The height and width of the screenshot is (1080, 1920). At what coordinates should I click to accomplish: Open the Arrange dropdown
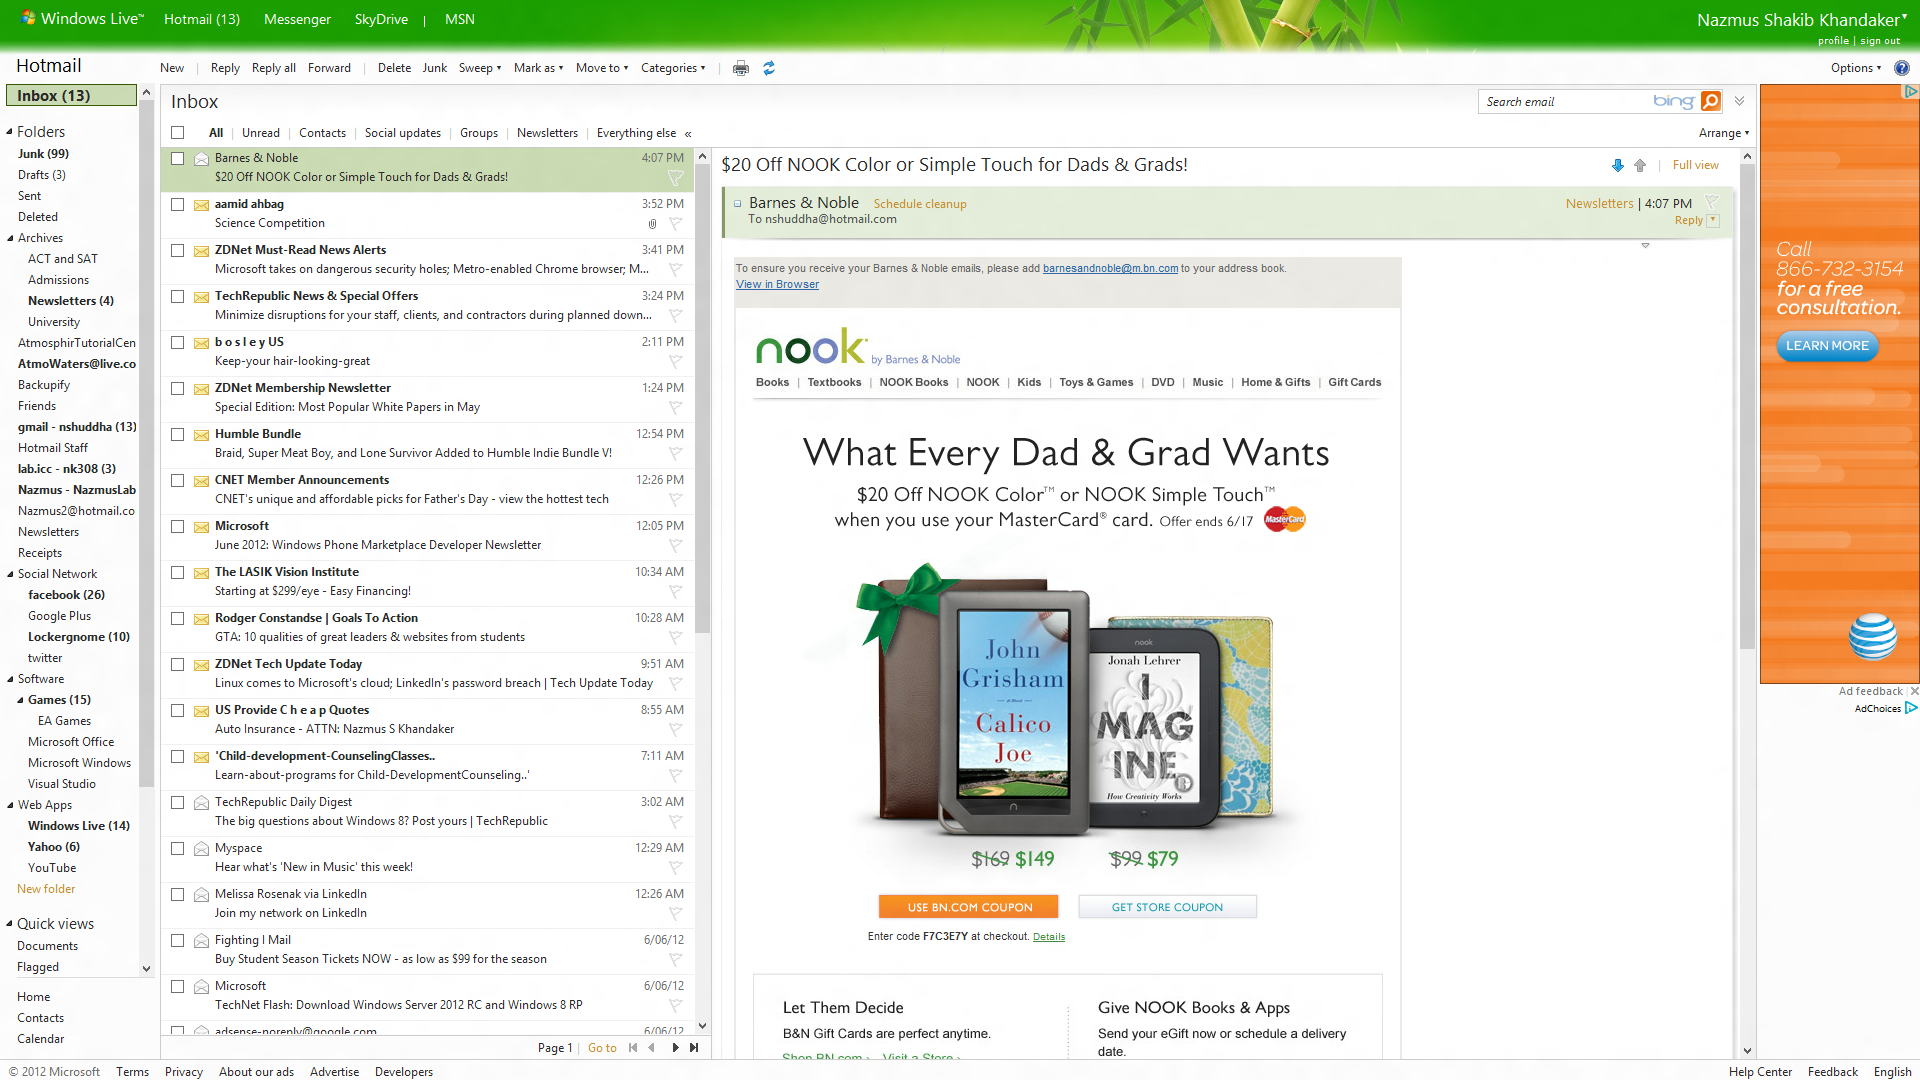coord(1724,133)
